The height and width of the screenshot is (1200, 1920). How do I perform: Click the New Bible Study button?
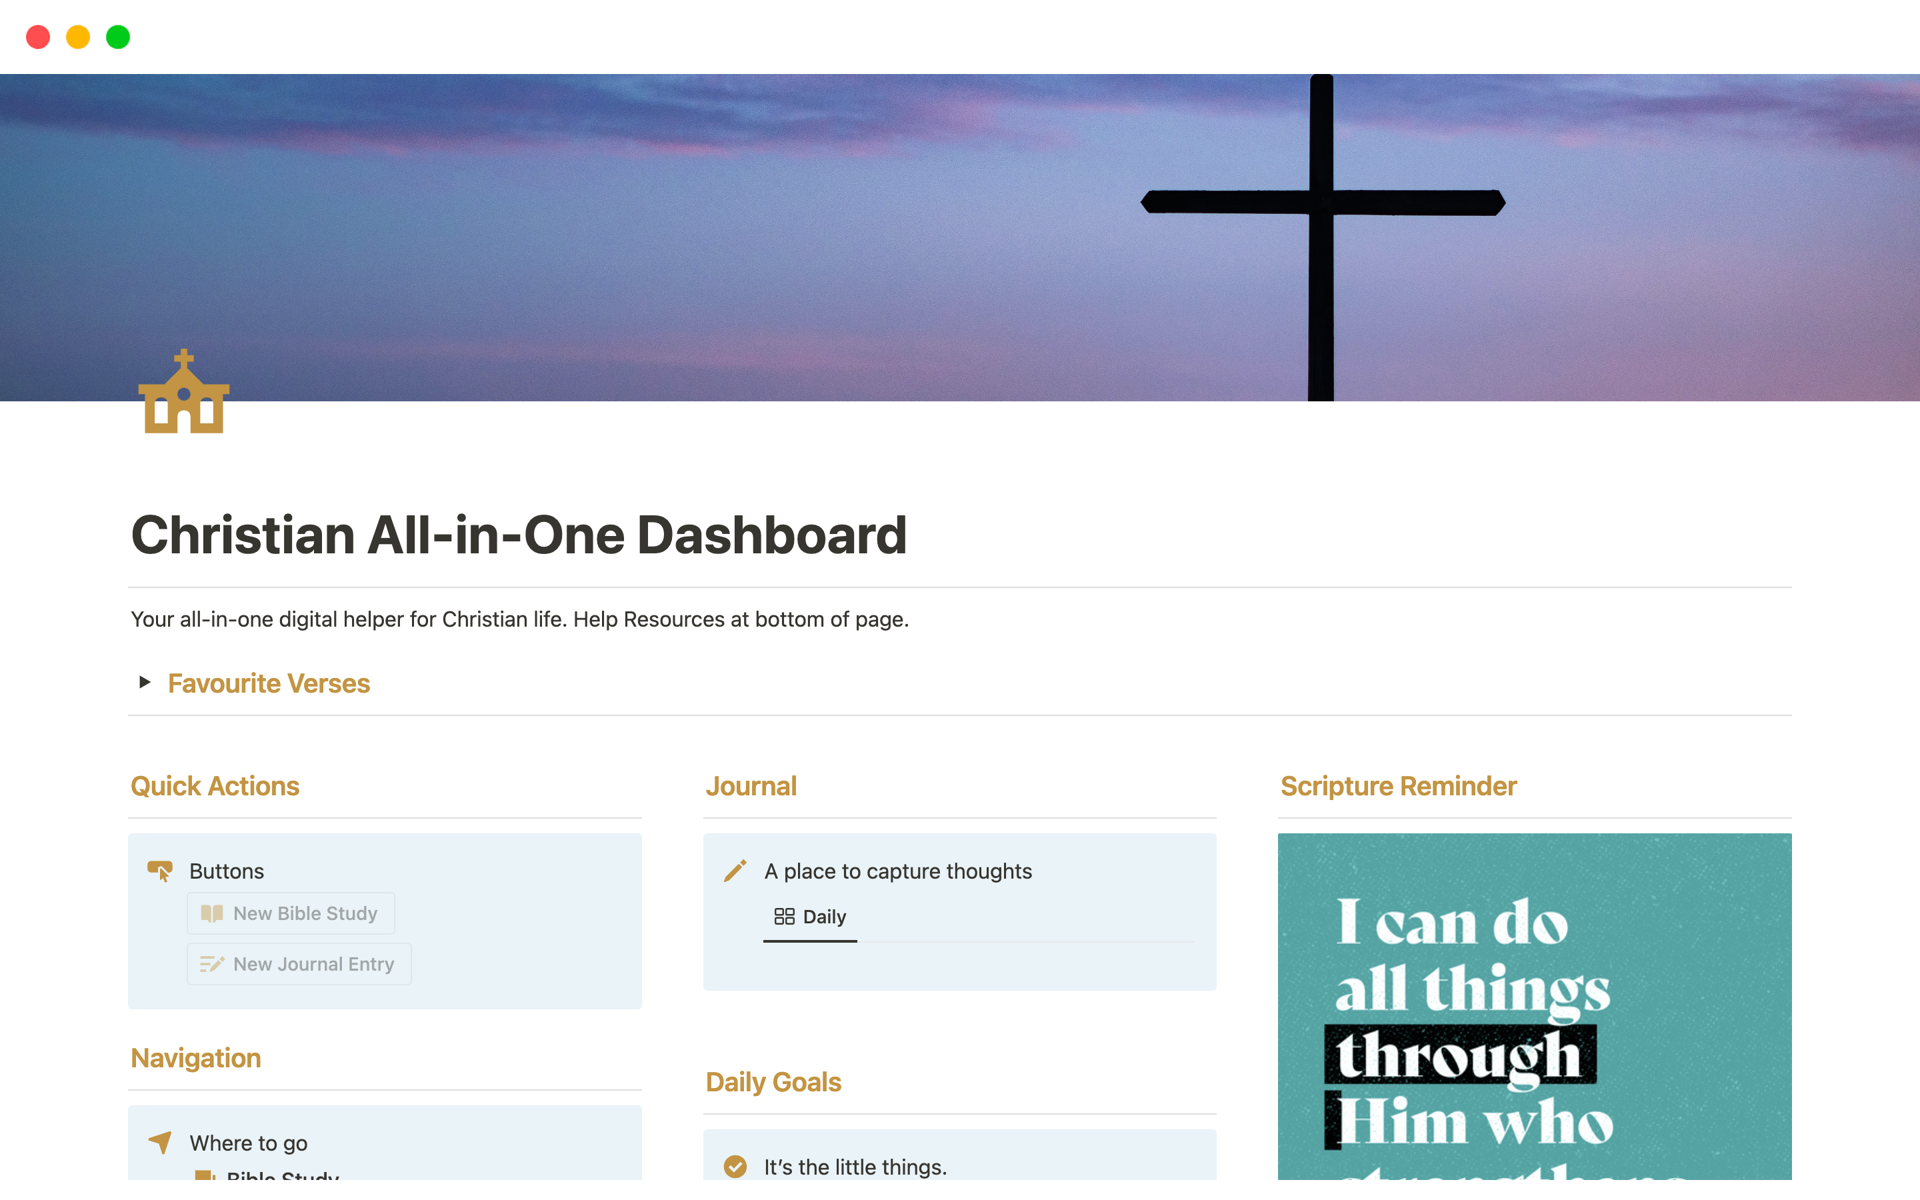290,913
